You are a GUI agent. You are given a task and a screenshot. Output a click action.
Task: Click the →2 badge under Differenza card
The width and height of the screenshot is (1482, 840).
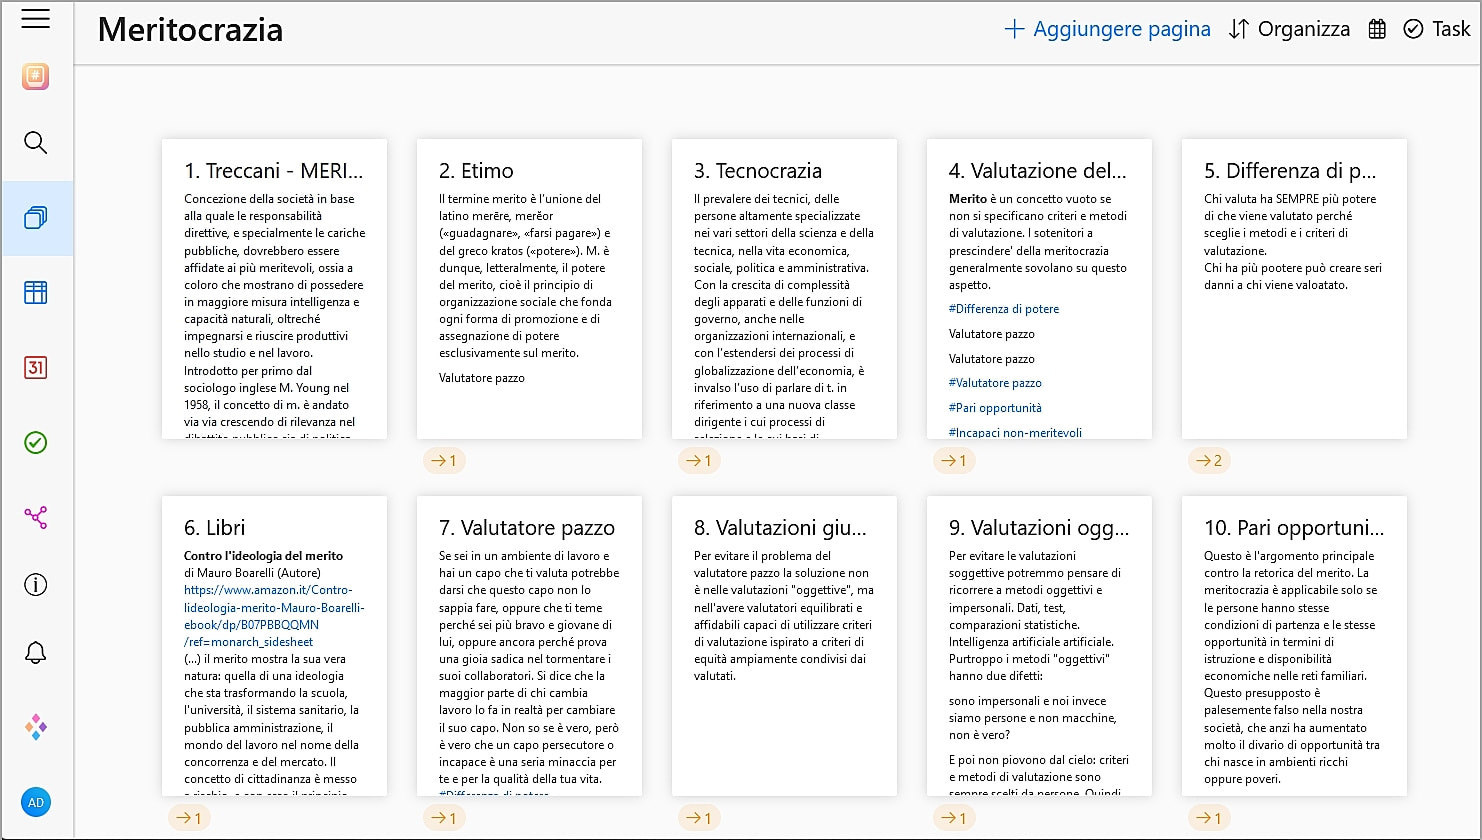pyautogui.click(x=1208, y=461)
